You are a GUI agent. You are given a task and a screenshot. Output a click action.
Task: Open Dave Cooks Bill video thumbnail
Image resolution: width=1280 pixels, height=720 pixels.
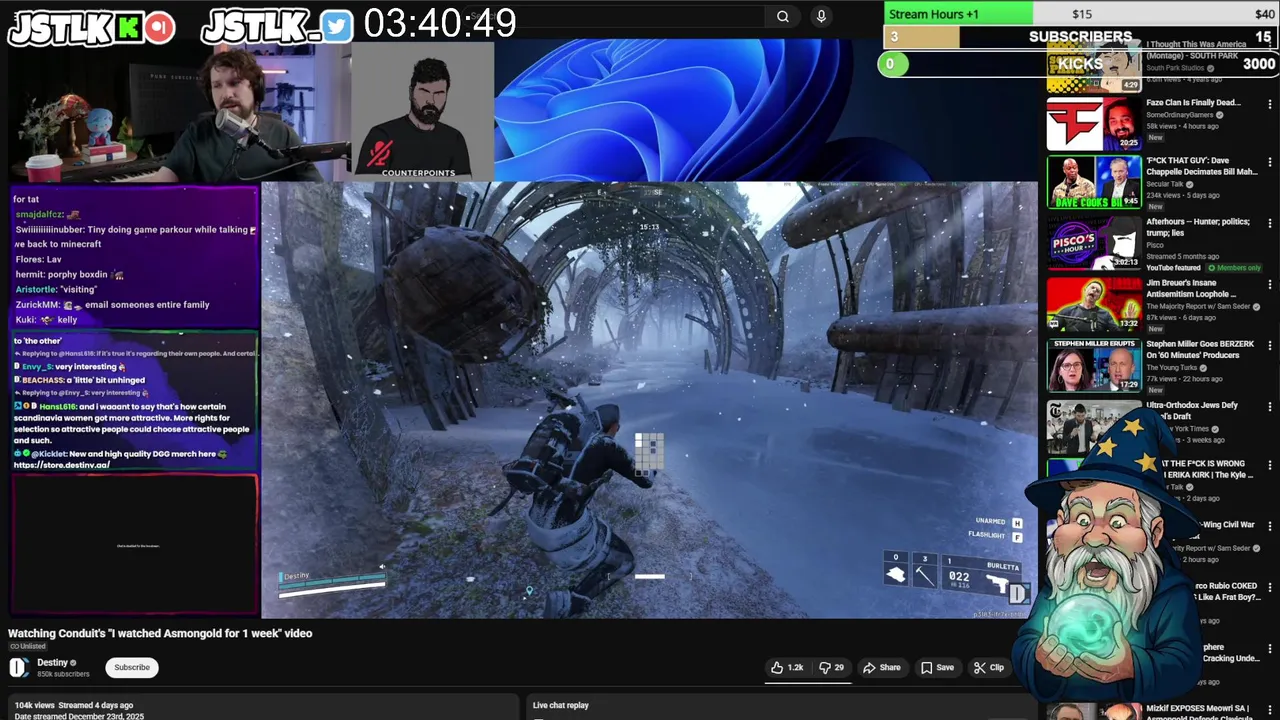coord(1094,182)
